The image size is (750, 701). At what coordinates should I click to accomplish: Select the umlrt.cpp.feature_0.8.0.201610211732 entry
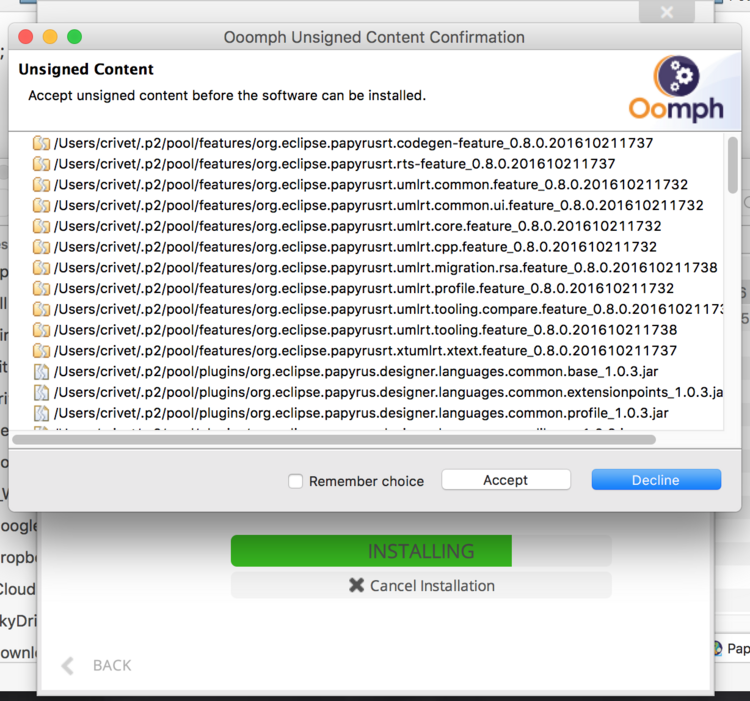(x=355, y=247)
